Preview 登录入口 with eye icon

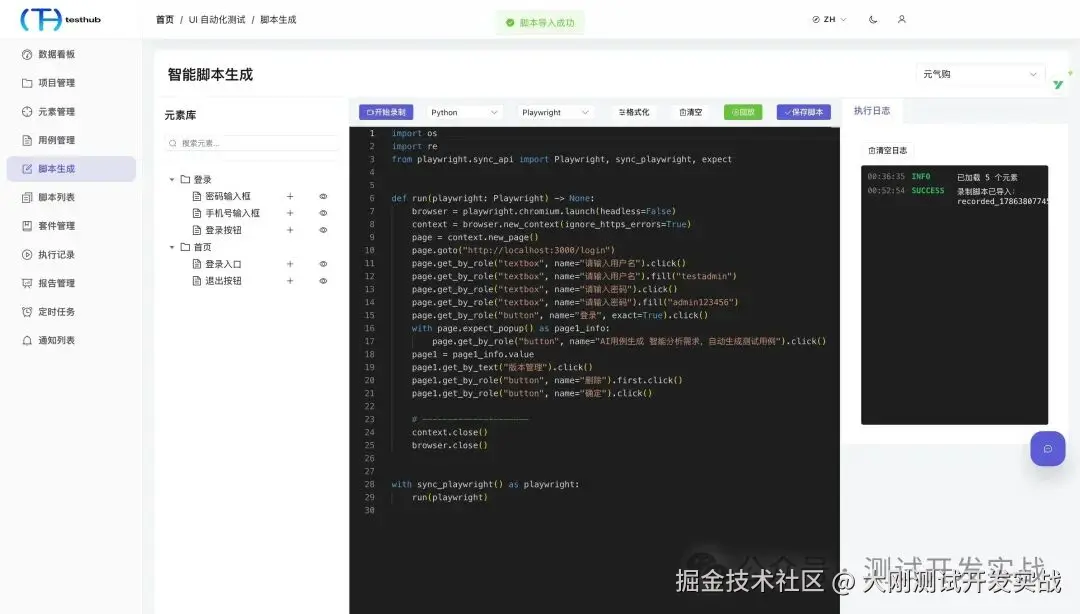[x=323, y=264]
